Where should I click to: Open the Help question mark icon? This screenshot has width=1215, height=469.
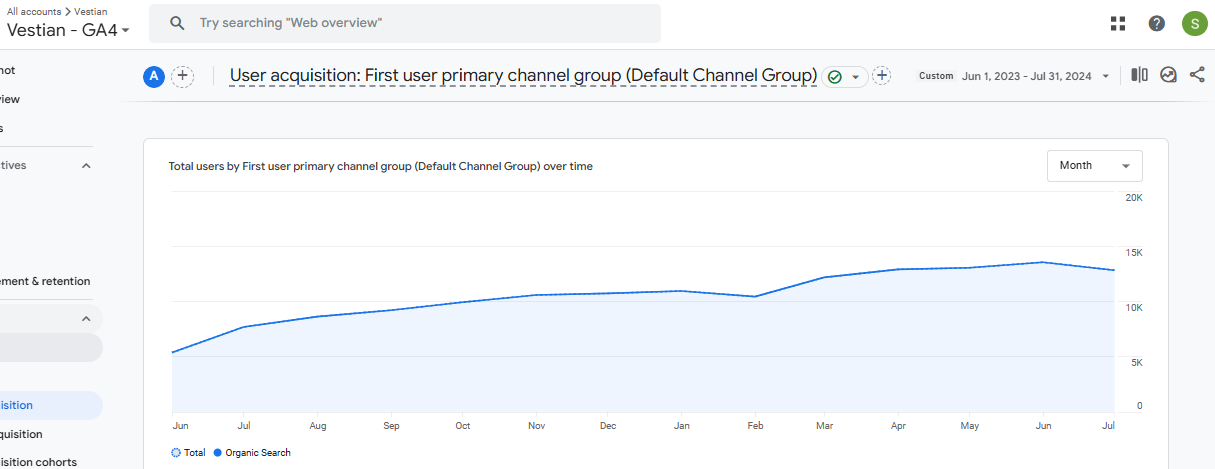click(x=1156, y=24)
